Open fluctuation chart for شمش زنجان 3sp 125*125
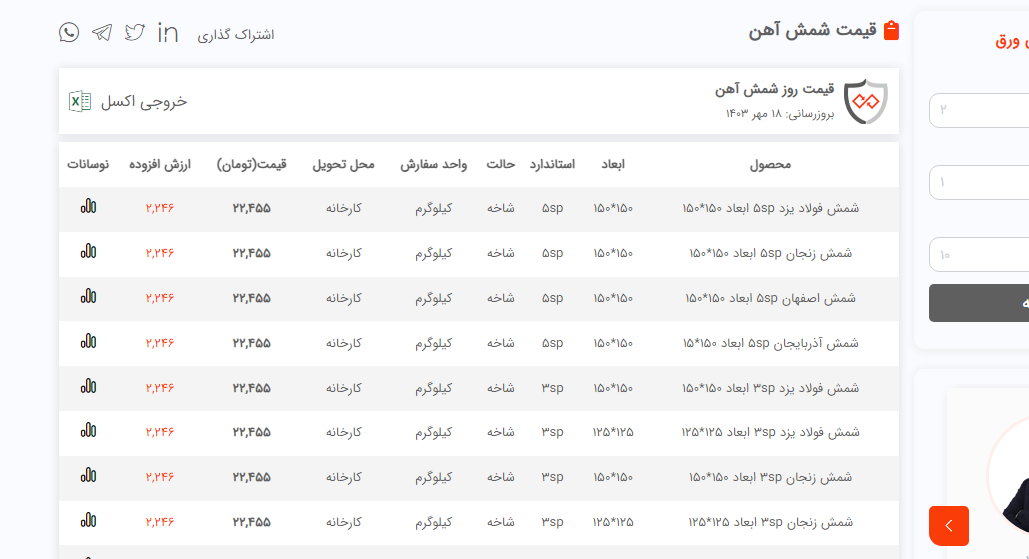 coord(89,521)
